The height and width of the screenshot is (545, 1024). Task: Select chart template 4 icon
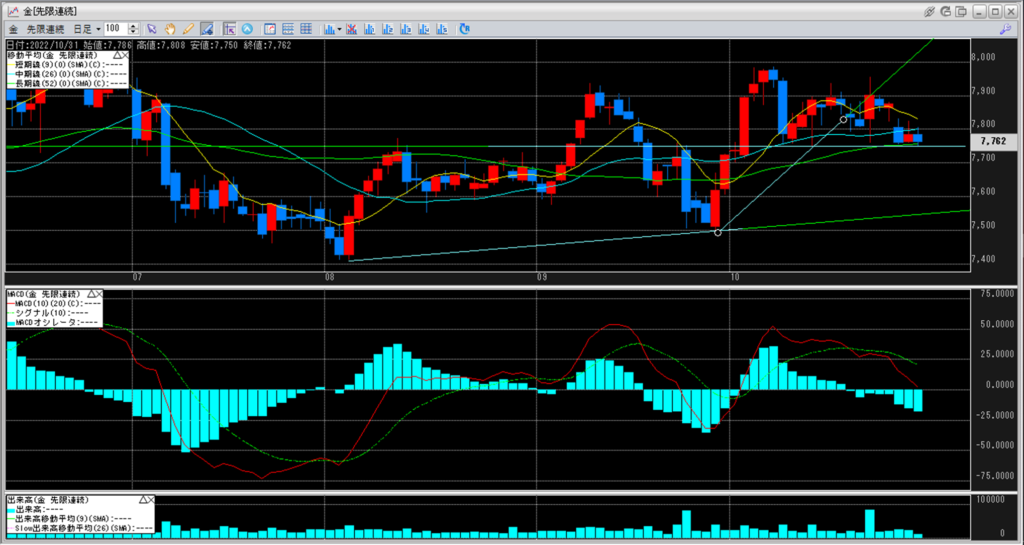(424, 29)
